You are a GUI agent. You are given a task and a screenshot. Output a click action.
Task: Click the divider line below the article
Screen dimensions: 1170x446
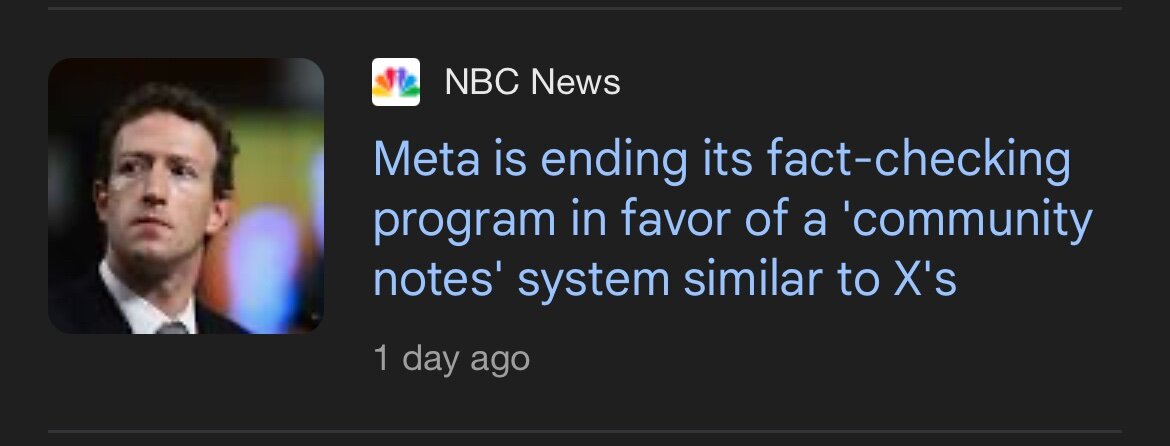point(585,432)
